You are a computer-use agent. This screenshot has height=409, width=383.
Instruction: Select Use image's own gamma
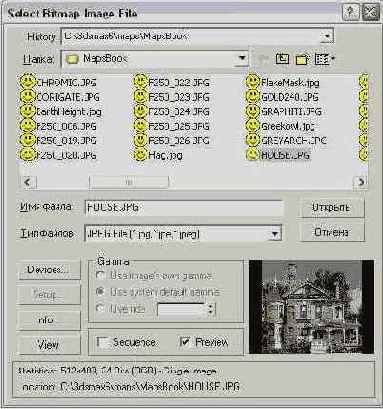[100, 275]
